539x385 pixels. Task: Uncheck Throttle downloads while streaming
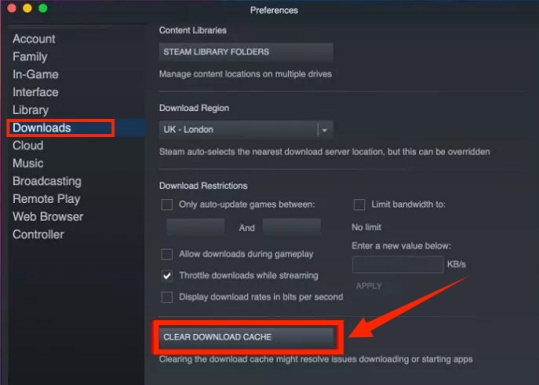(167, 276)
